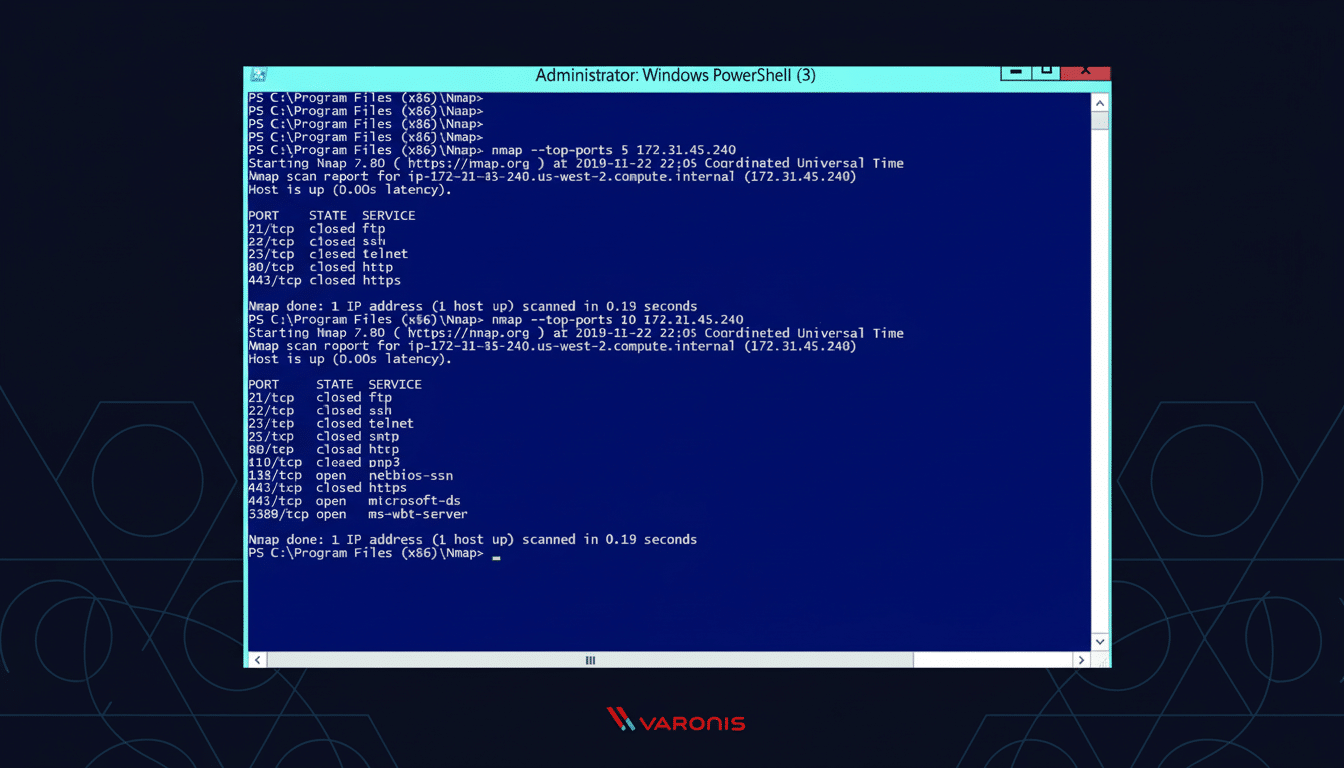
Task: Click the scroll-down arrow on the vertical scrollbar
Action: [1099, 641]
